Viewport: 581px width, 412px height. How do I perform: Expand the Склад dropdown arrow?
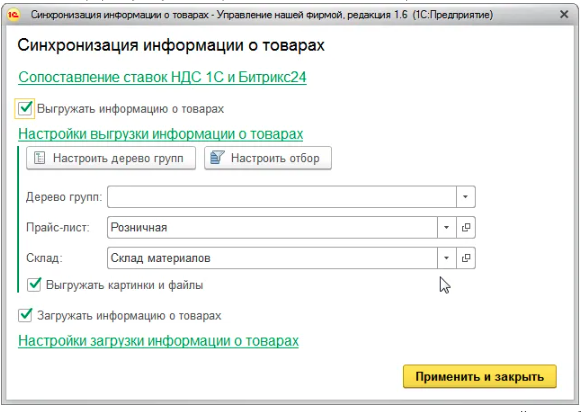[446, 258]
